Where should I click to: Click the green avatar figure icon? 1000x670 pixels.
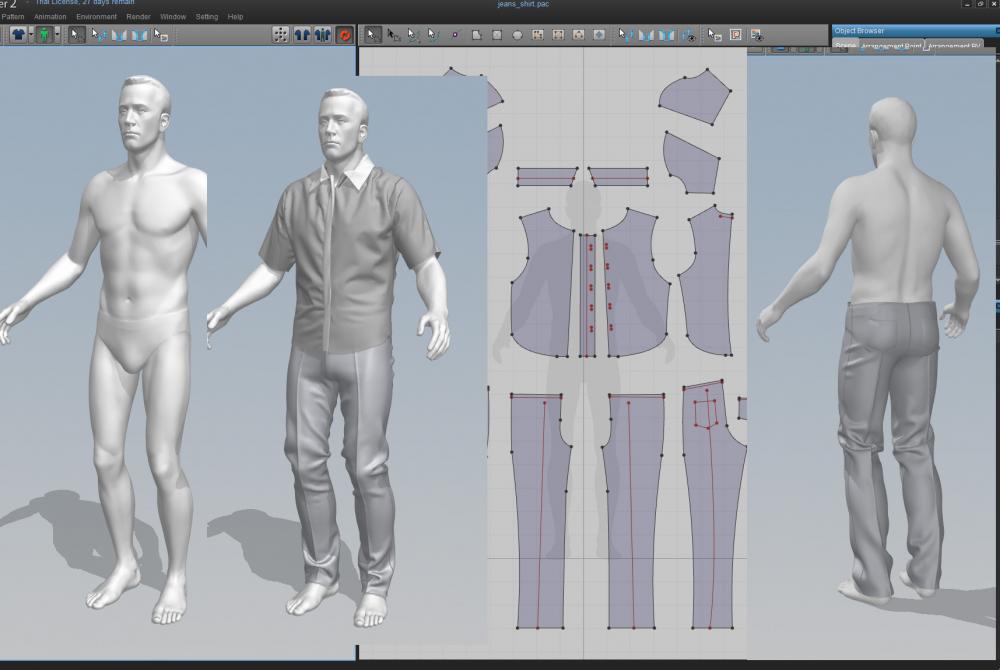pyautogui.click(x=45, y=34)
